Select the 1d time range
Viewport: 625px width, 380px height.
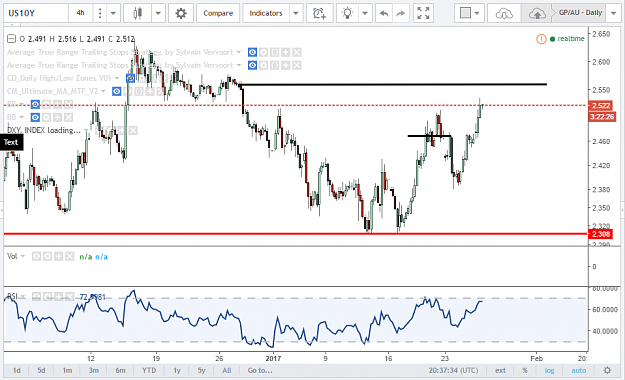[x=17, y=370]
